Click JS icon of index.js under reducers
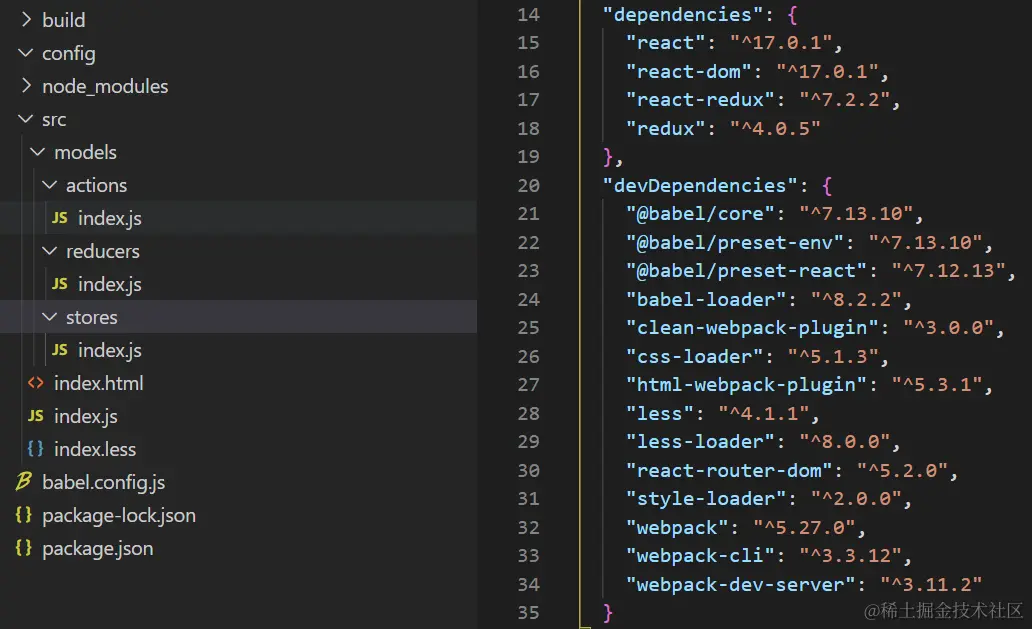Screen dimensions: 1032x629 [x=60, y=284]
